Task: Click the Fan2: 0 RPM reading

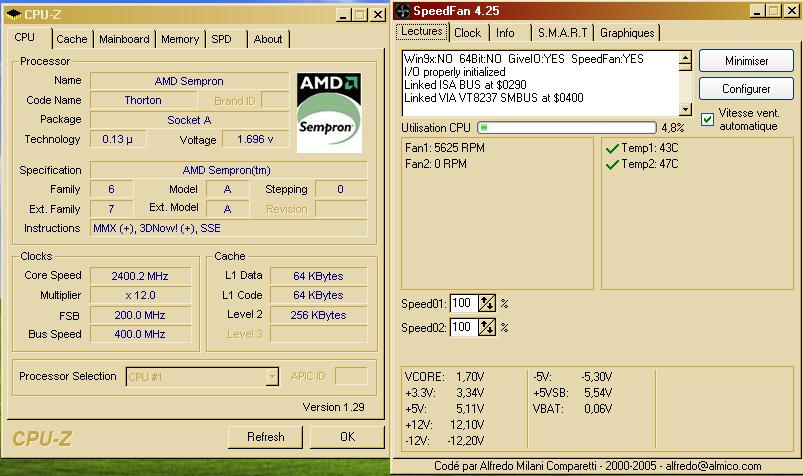Action: pos(435,164)
